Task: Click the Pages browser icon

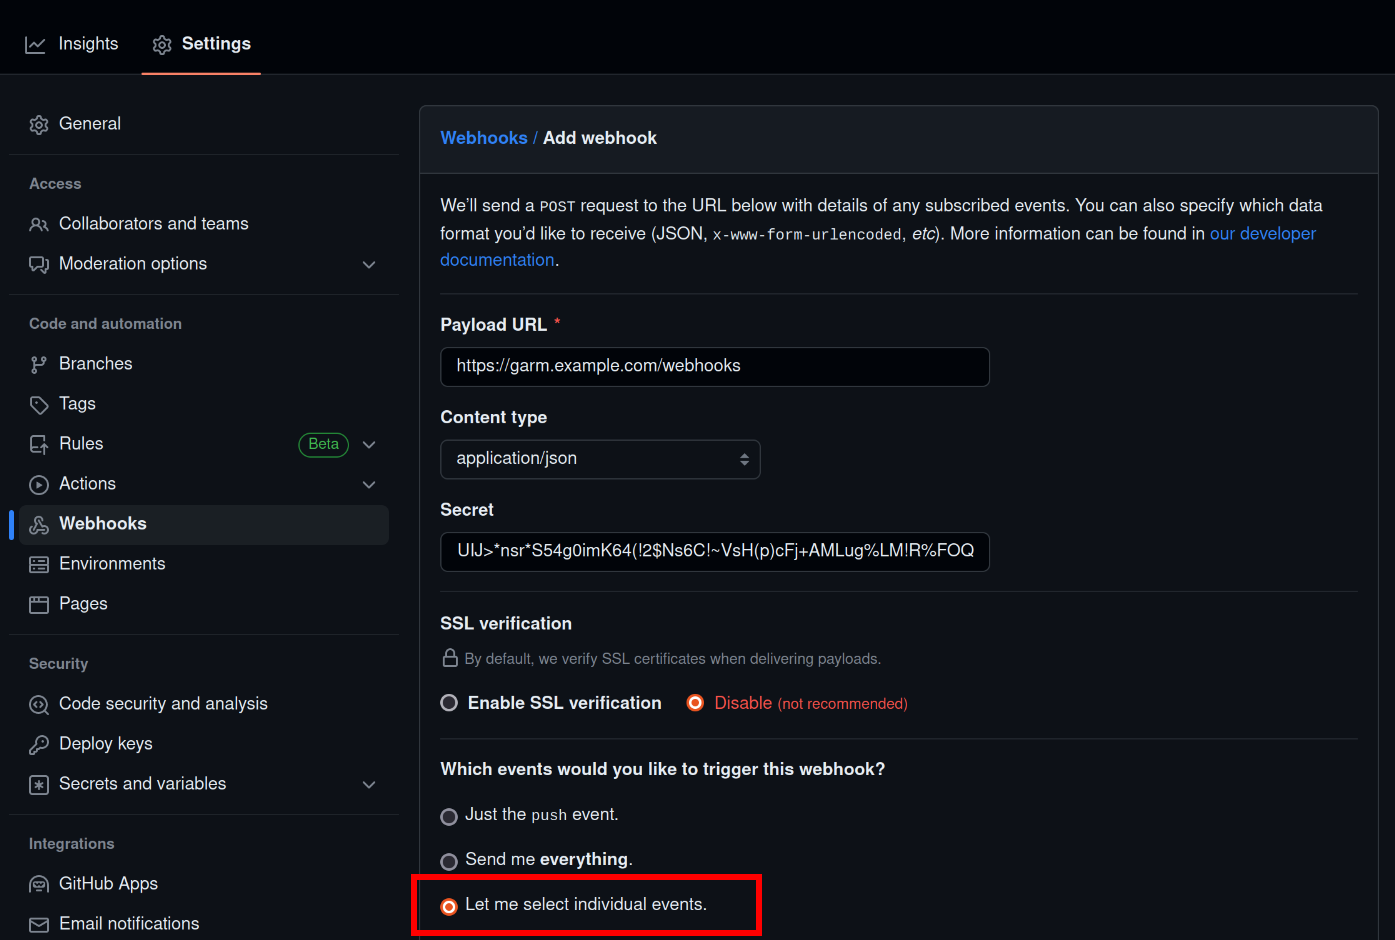Action: pos(39,605)
